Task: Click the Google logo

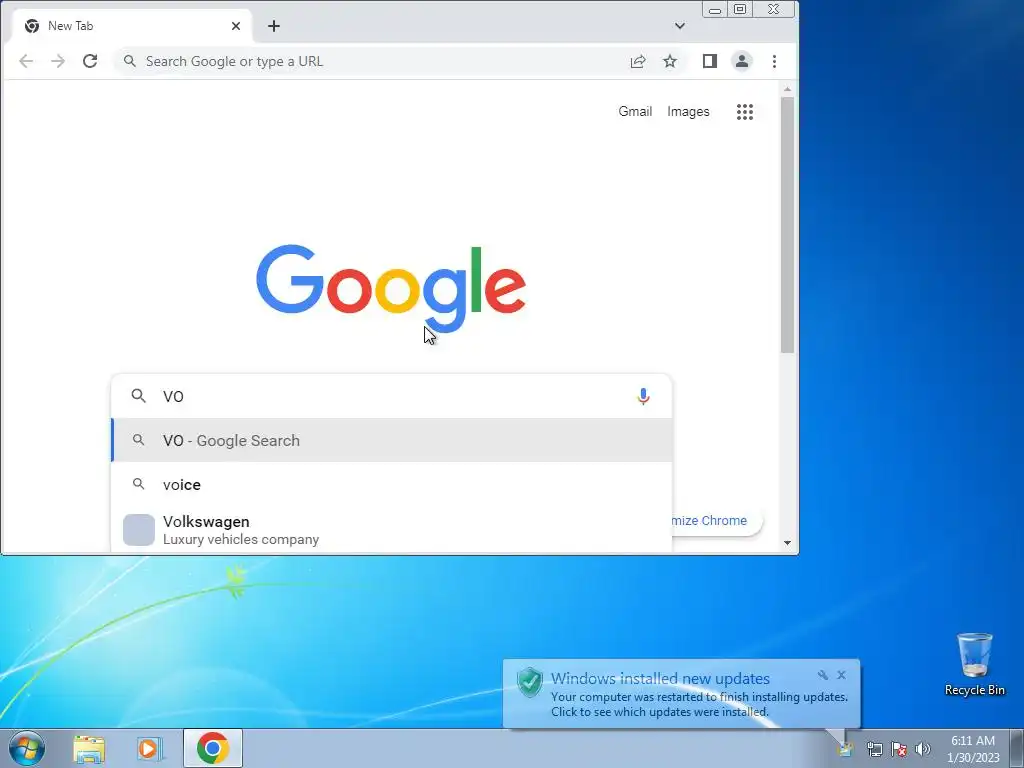Action: click(x=391, y=288)
